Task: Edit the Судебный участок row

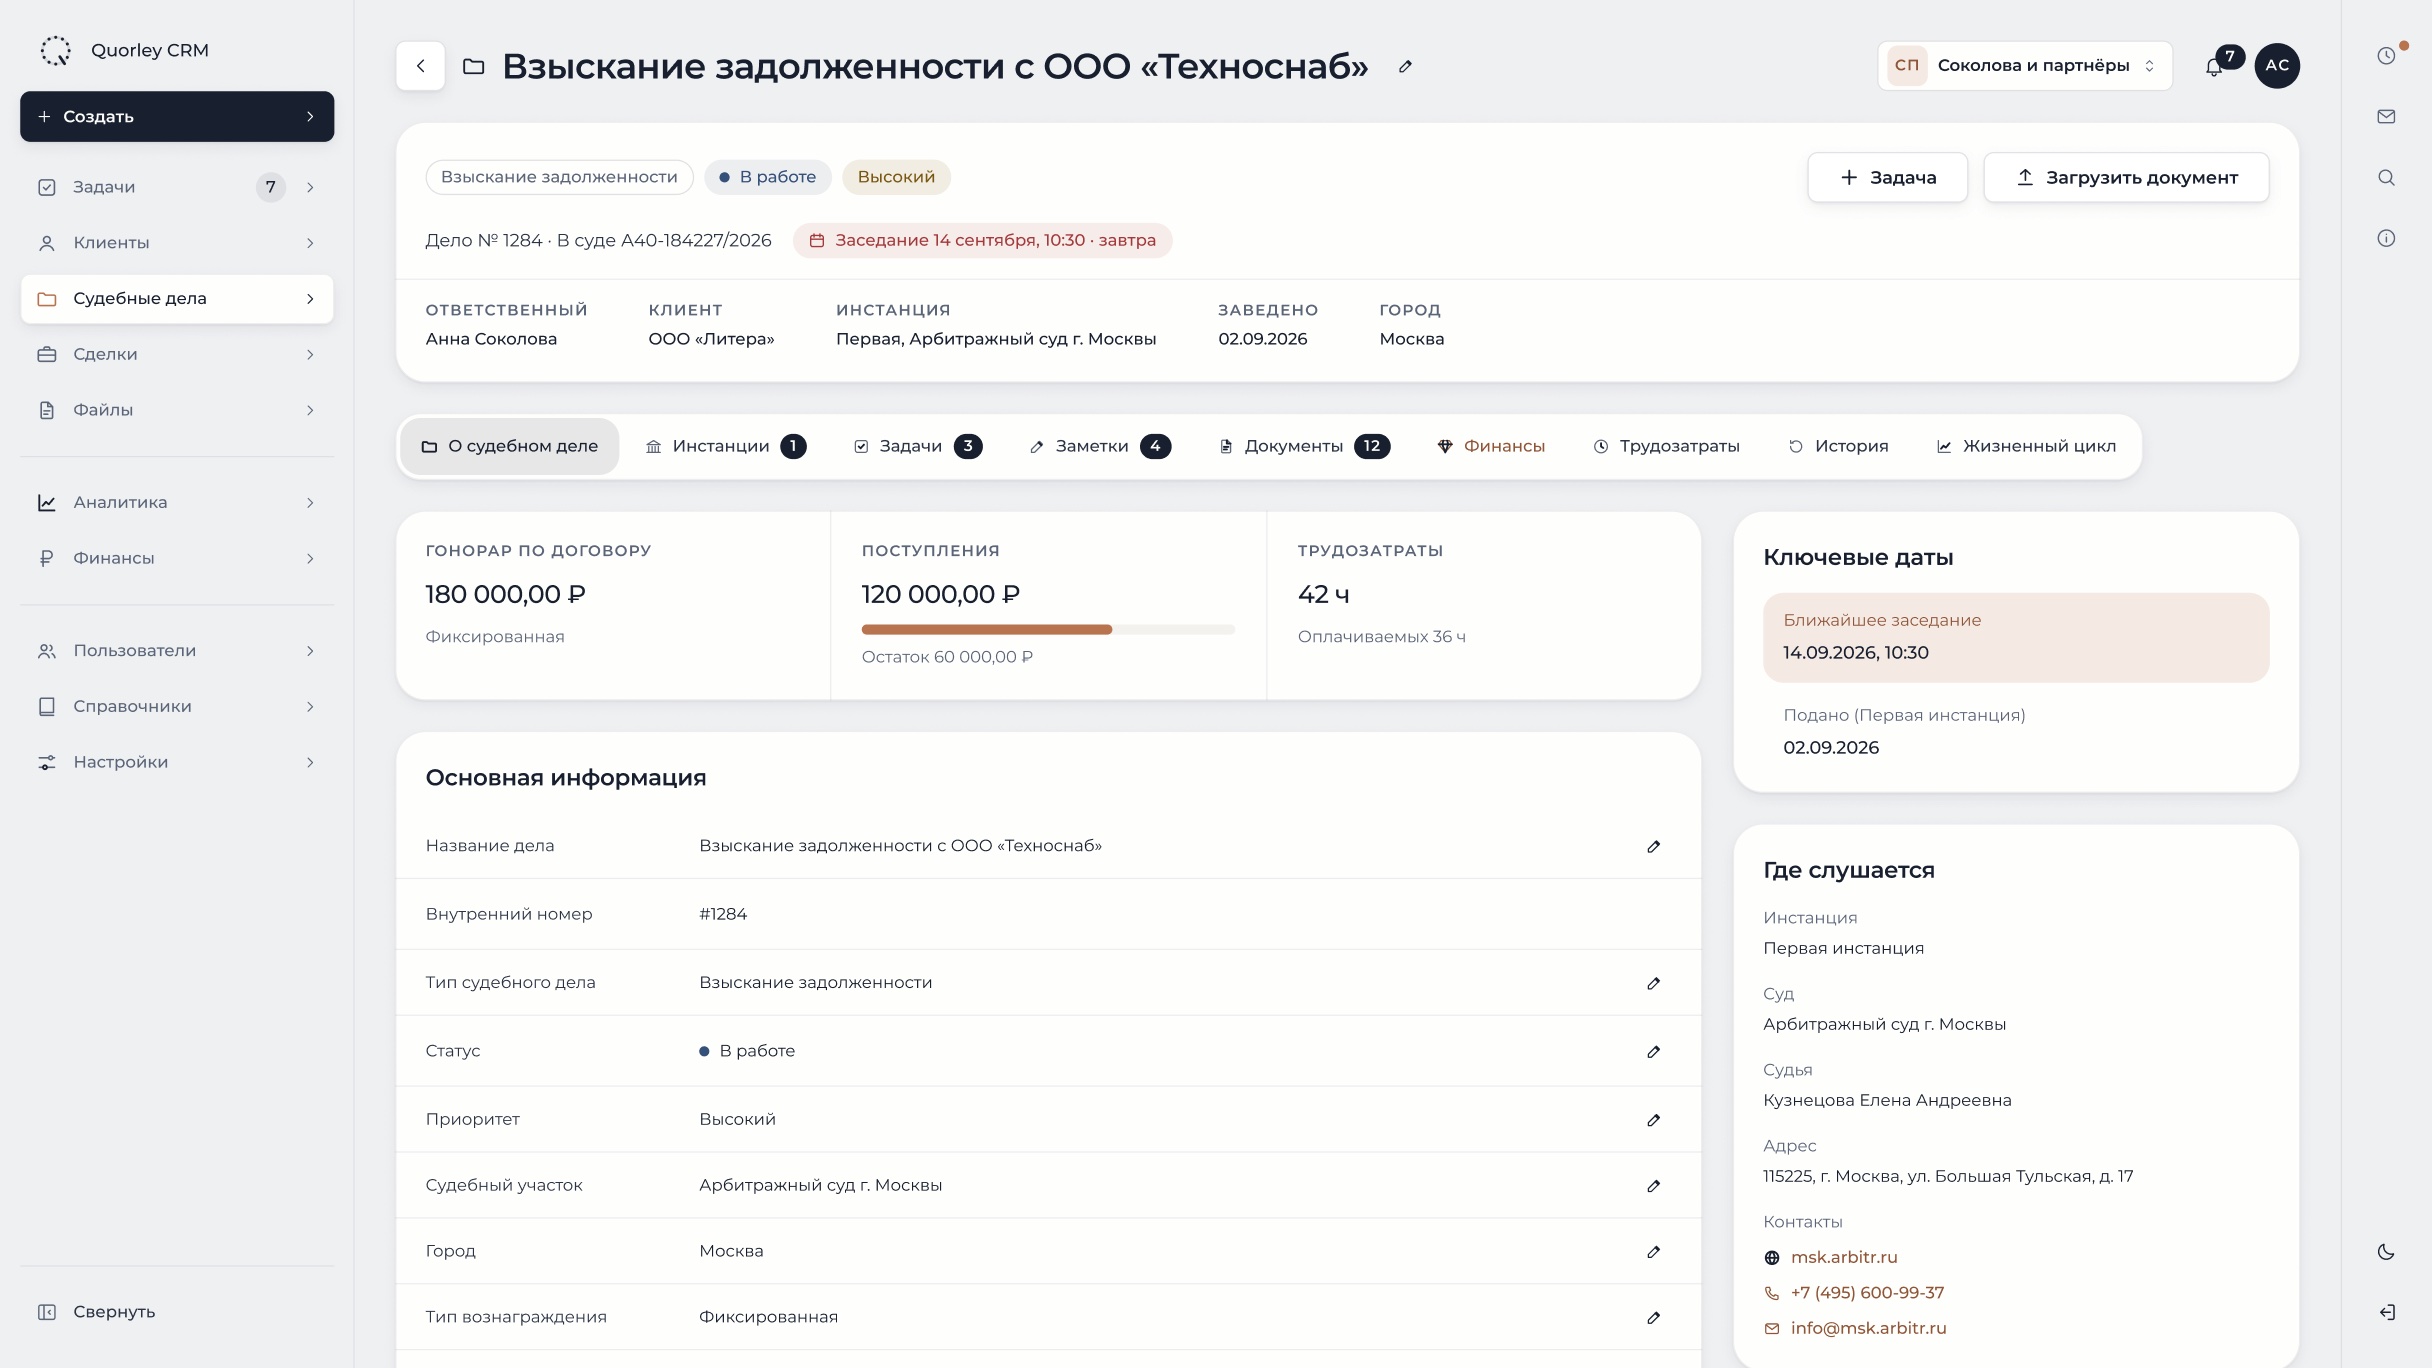Action: click(x=1653, y=1186)
